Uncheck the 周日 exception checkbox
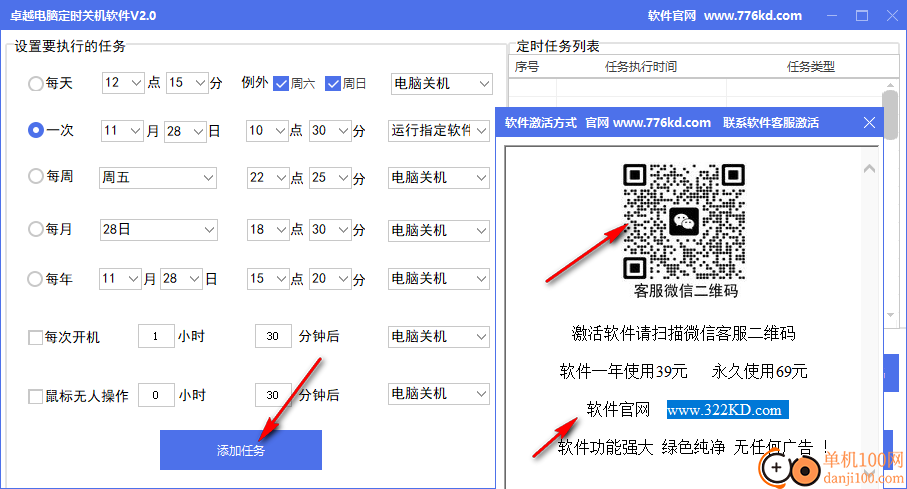 [x=333, y=84]
